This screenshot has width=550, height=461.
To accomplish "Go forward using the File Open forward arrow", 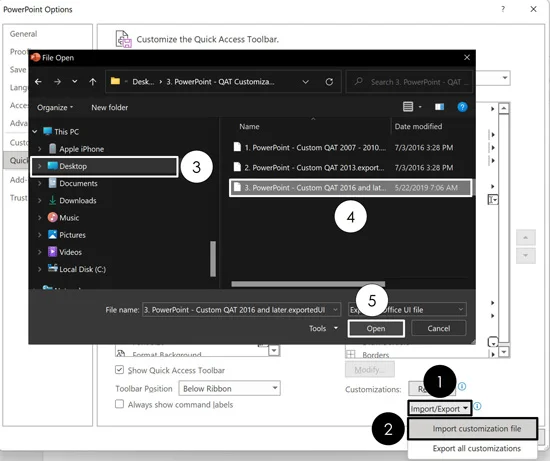I will (x=57, y=82).
